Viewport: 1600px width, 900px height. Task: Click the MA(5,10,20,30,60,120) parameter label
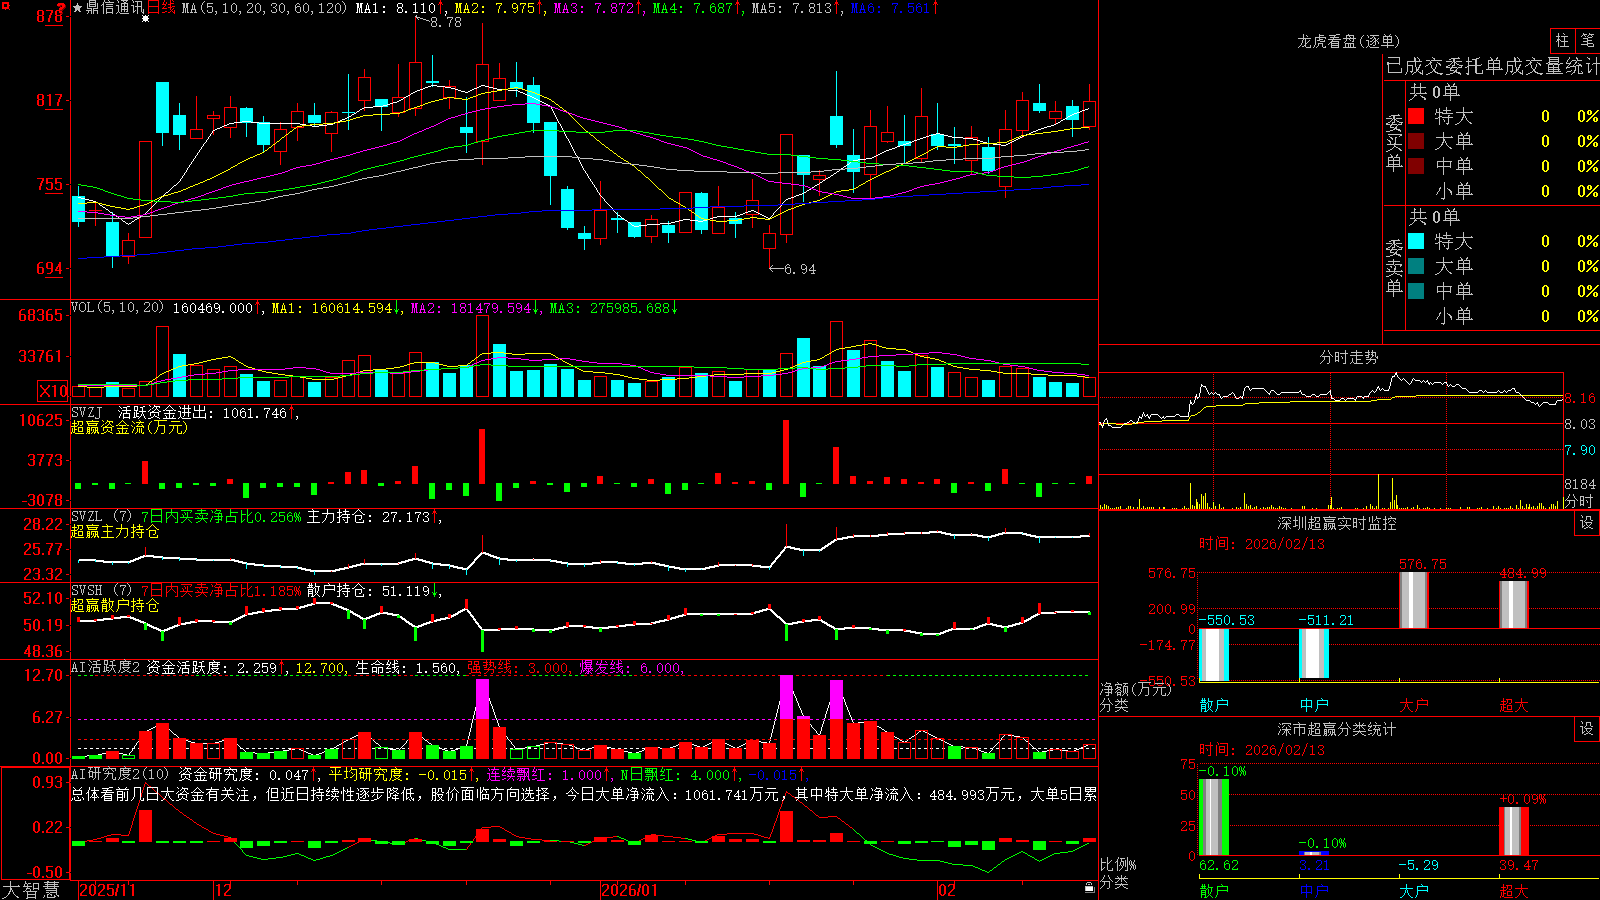[x=264, y=8]
